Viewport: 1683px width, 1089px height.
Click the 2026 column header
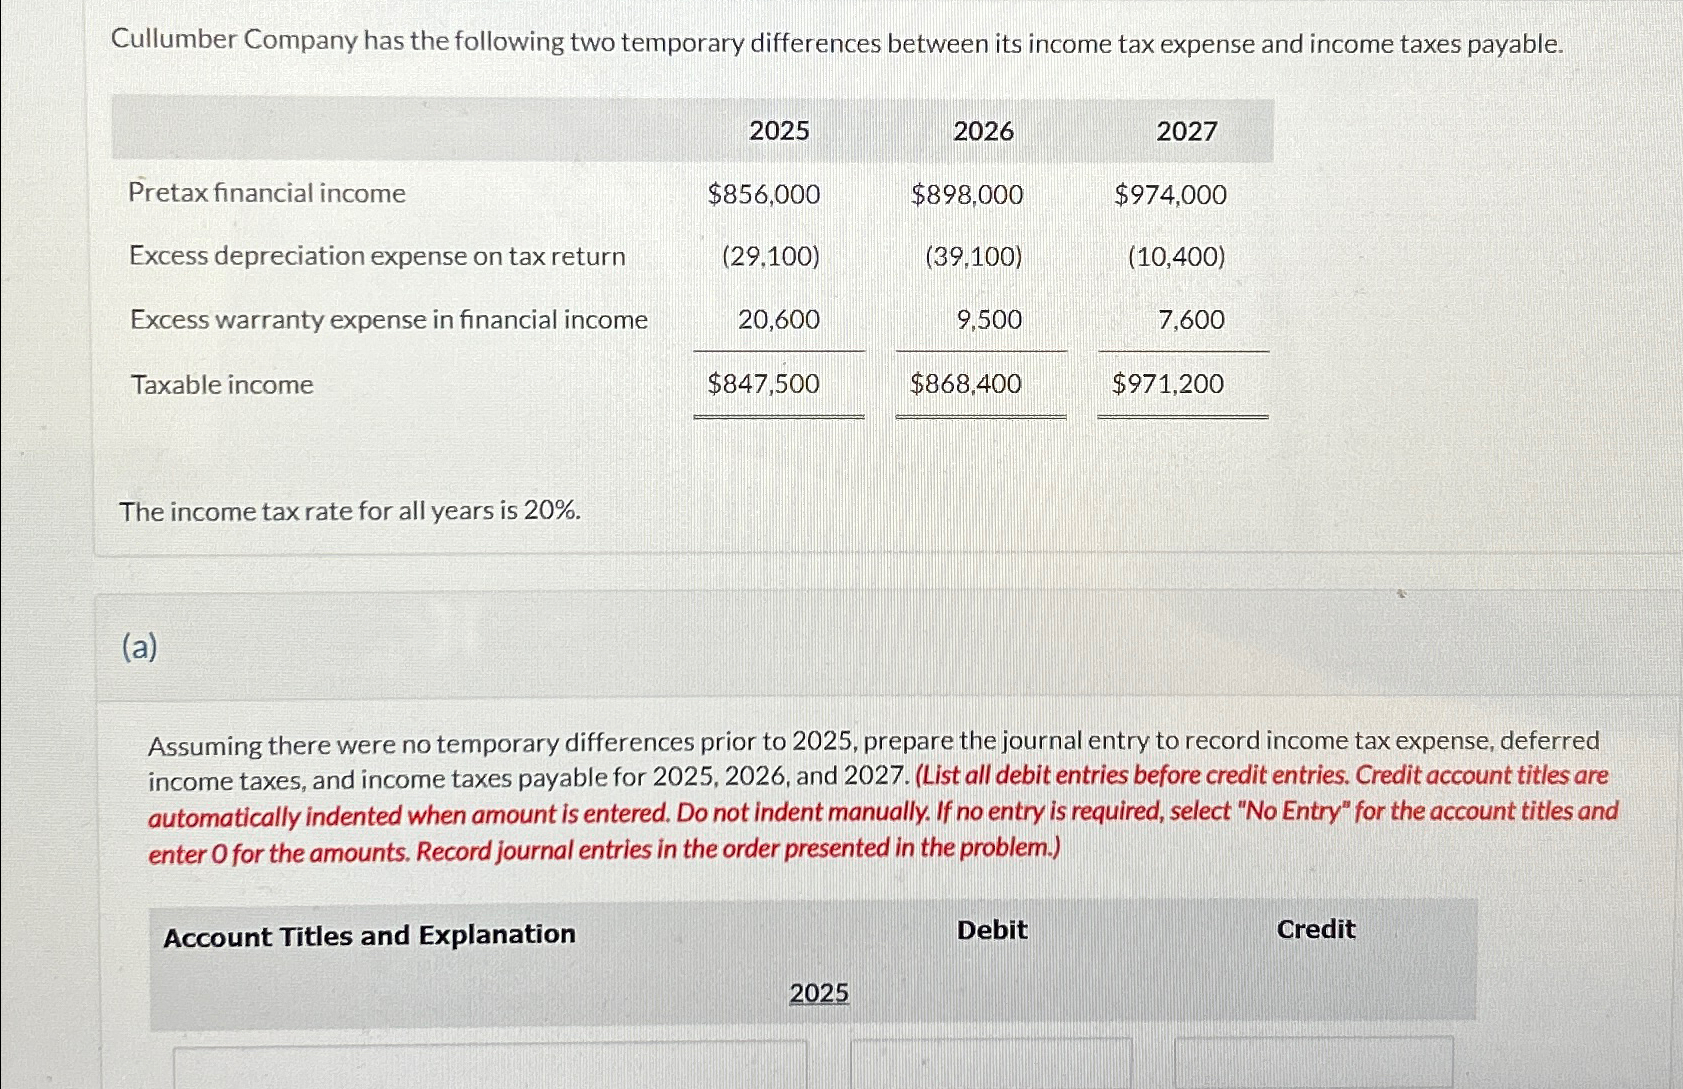[x=982, y=130]
